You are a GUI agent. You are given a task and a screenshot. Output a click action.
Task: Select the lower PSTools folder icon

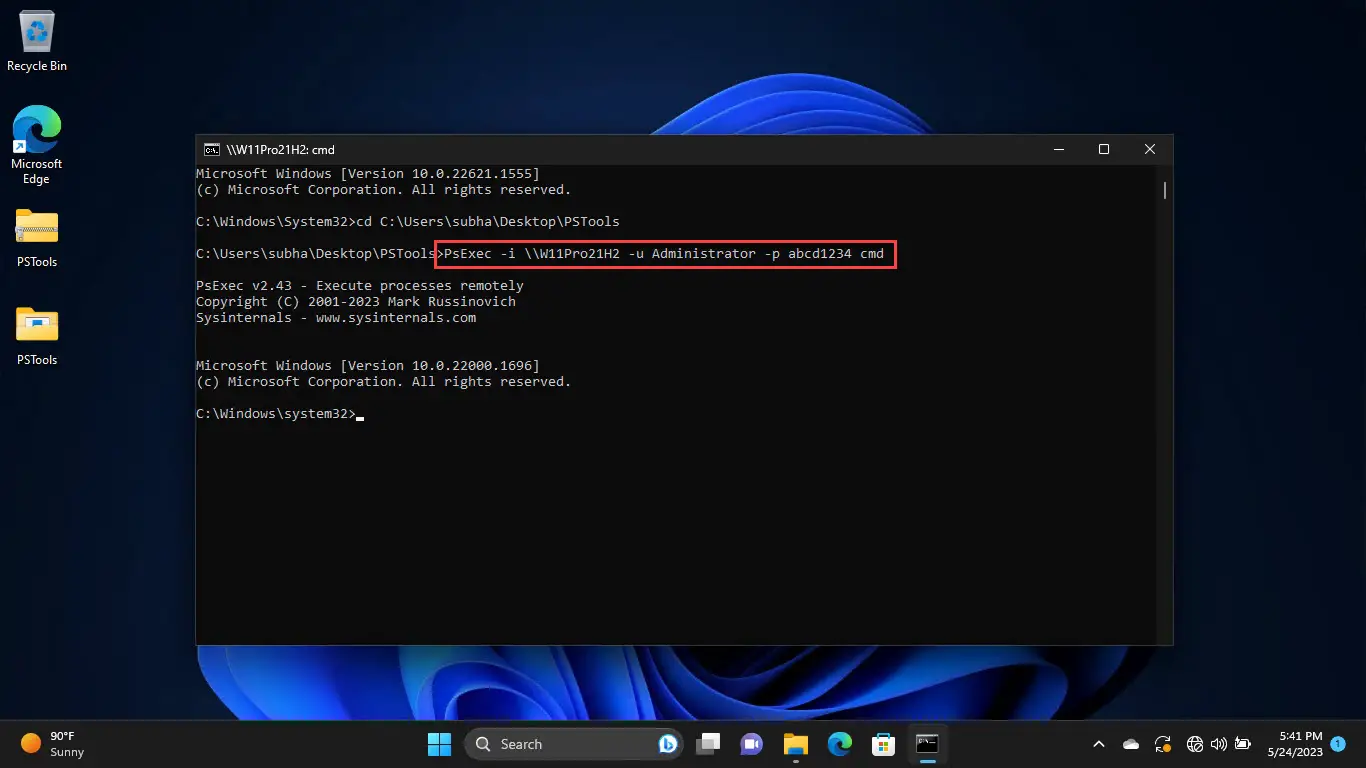point(37,336)
